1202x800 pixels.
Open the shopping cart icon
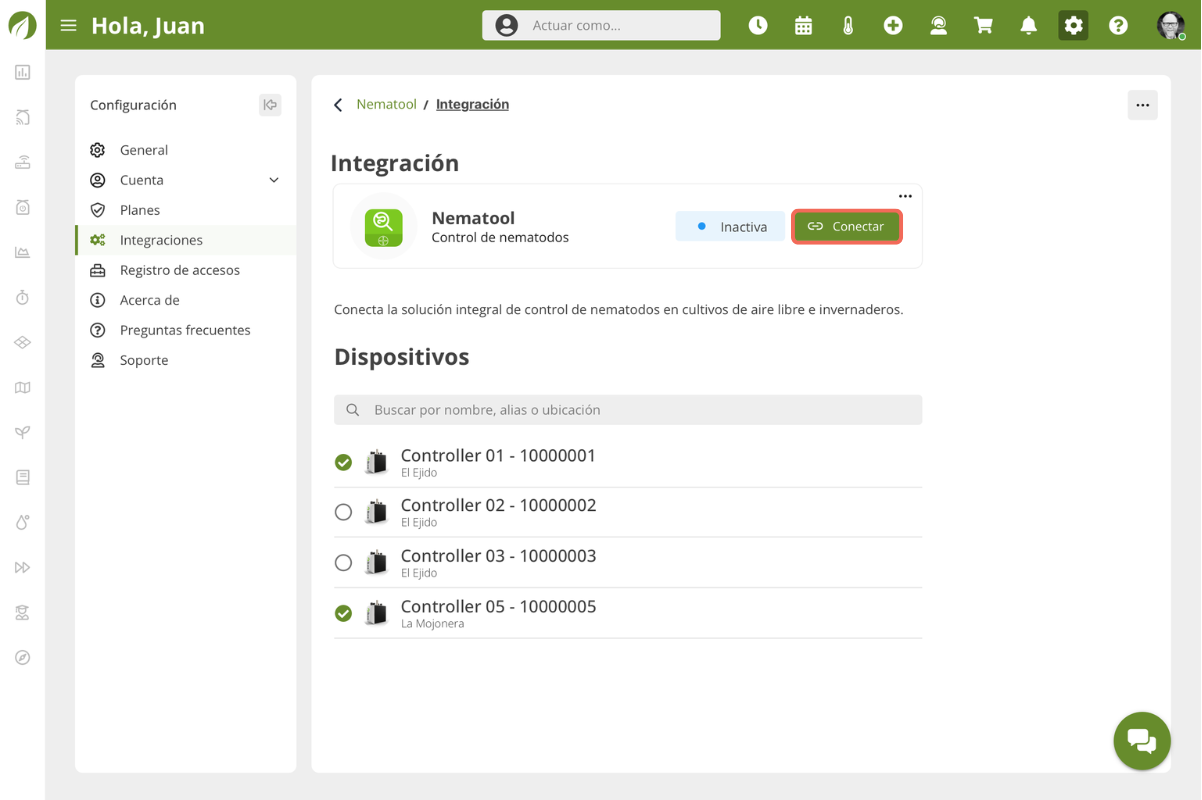coord(983,25)
